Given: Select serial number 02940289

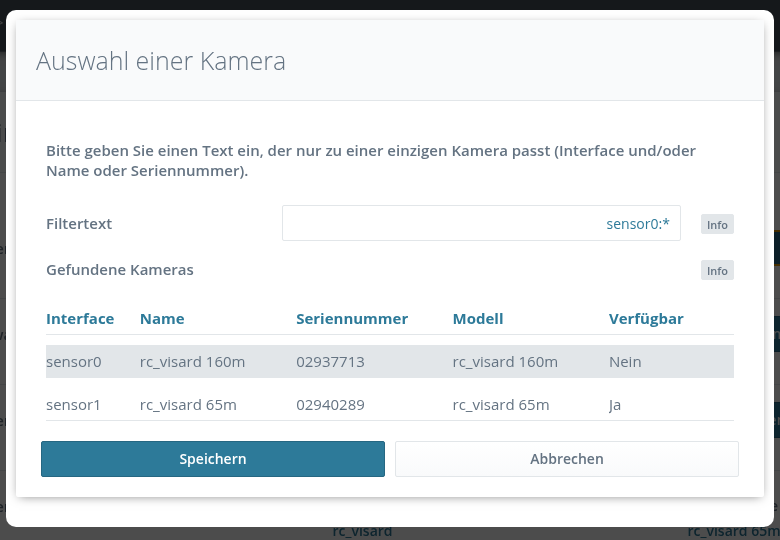Looking at the screenshot, I should (330, 405).
